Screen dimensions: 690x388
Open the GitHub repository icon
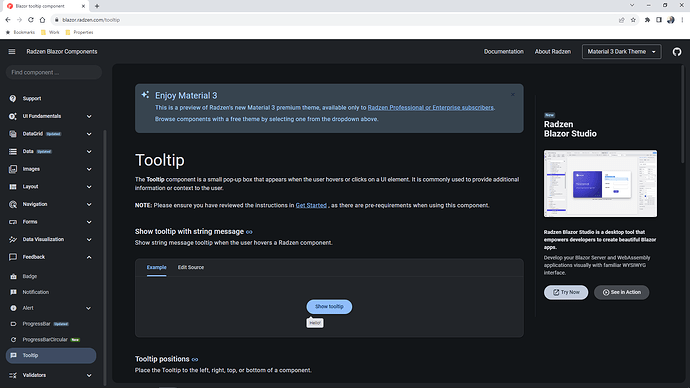[x=677, y=51]
